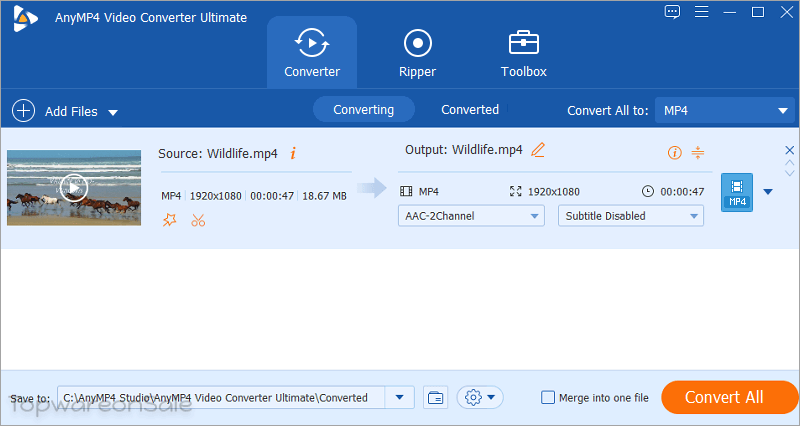Screen dimensions: 800x426
Task: Click the 18.67 MB file size text
Action: coord(324,196)
